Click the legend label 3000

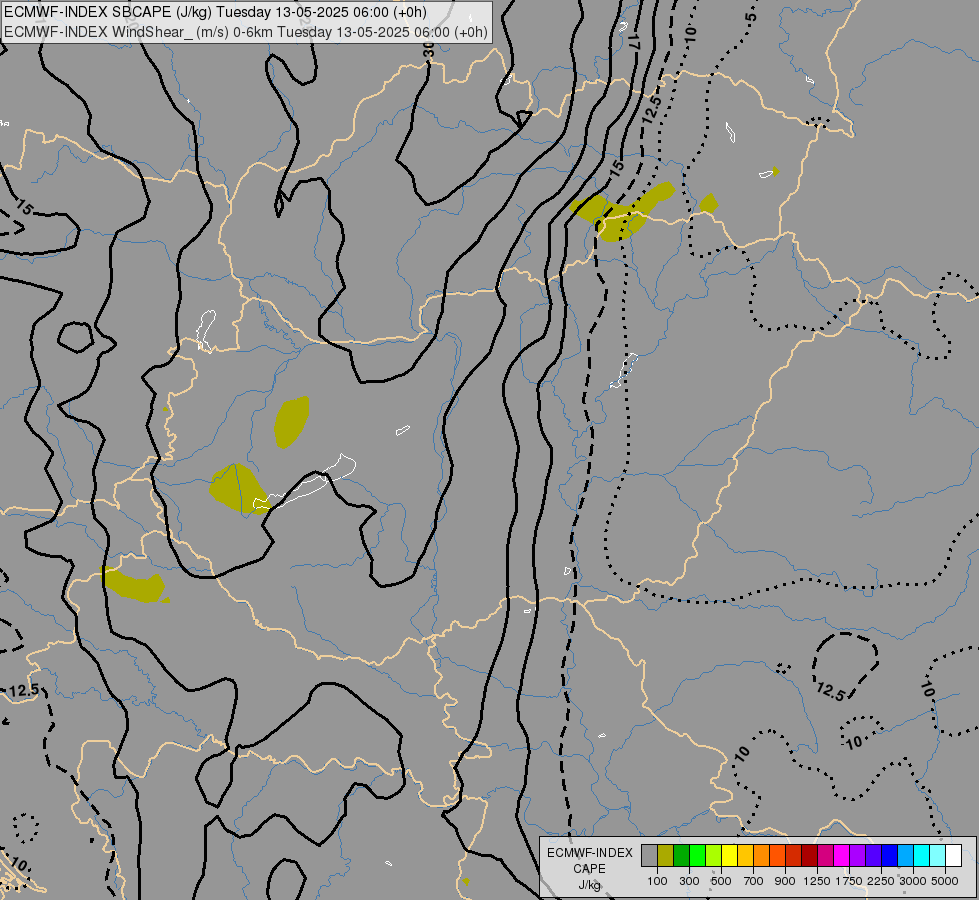click(x=913, y=881)
